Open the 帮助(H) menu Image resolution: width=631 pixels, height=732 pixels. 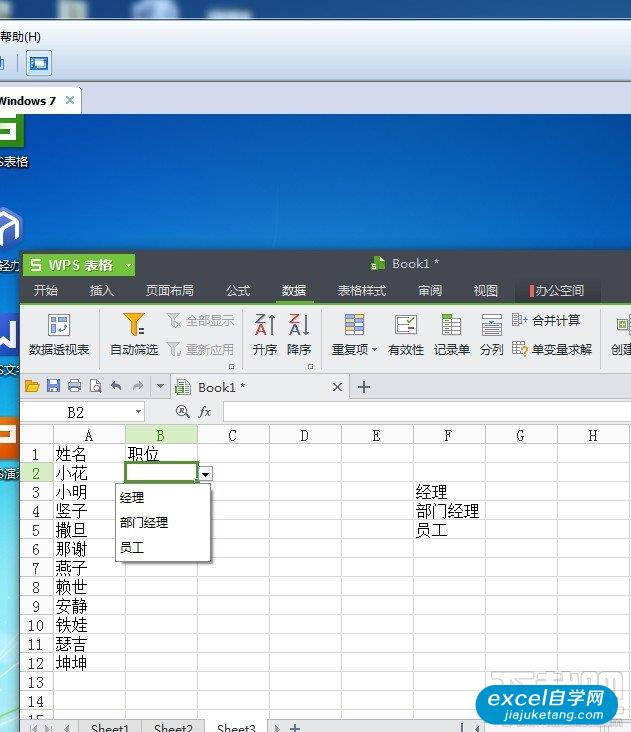pyautogui.click(x=21, y=36)
